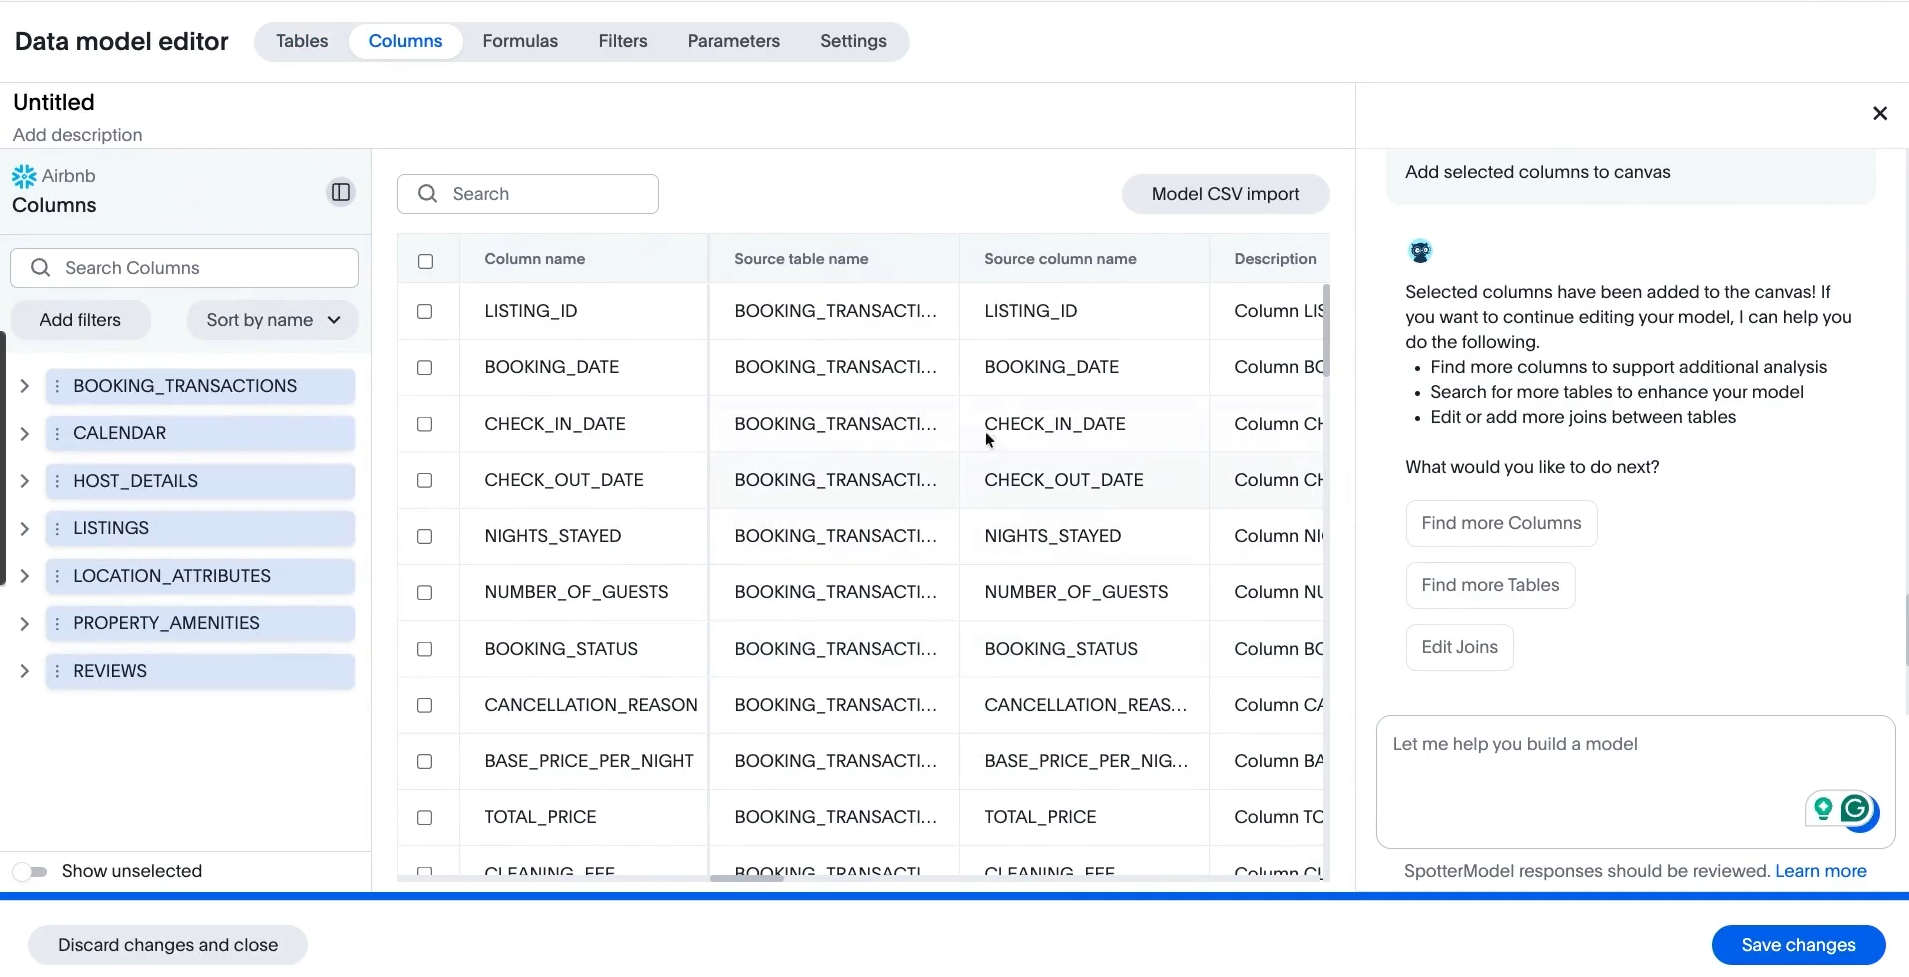Switch to the Formulas tab
The width and height of the screenshot is (1909, 977).
tap(520, 41)
